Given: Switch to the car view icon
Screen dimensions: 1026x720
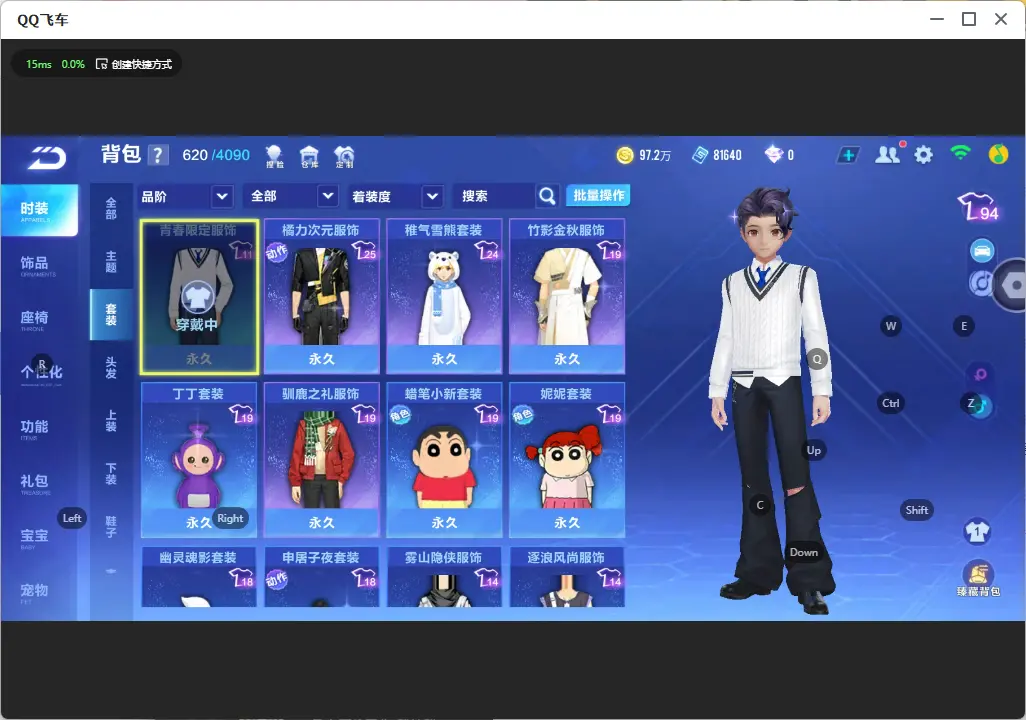Looking at the screenshot, I should [x=982, y=251].
